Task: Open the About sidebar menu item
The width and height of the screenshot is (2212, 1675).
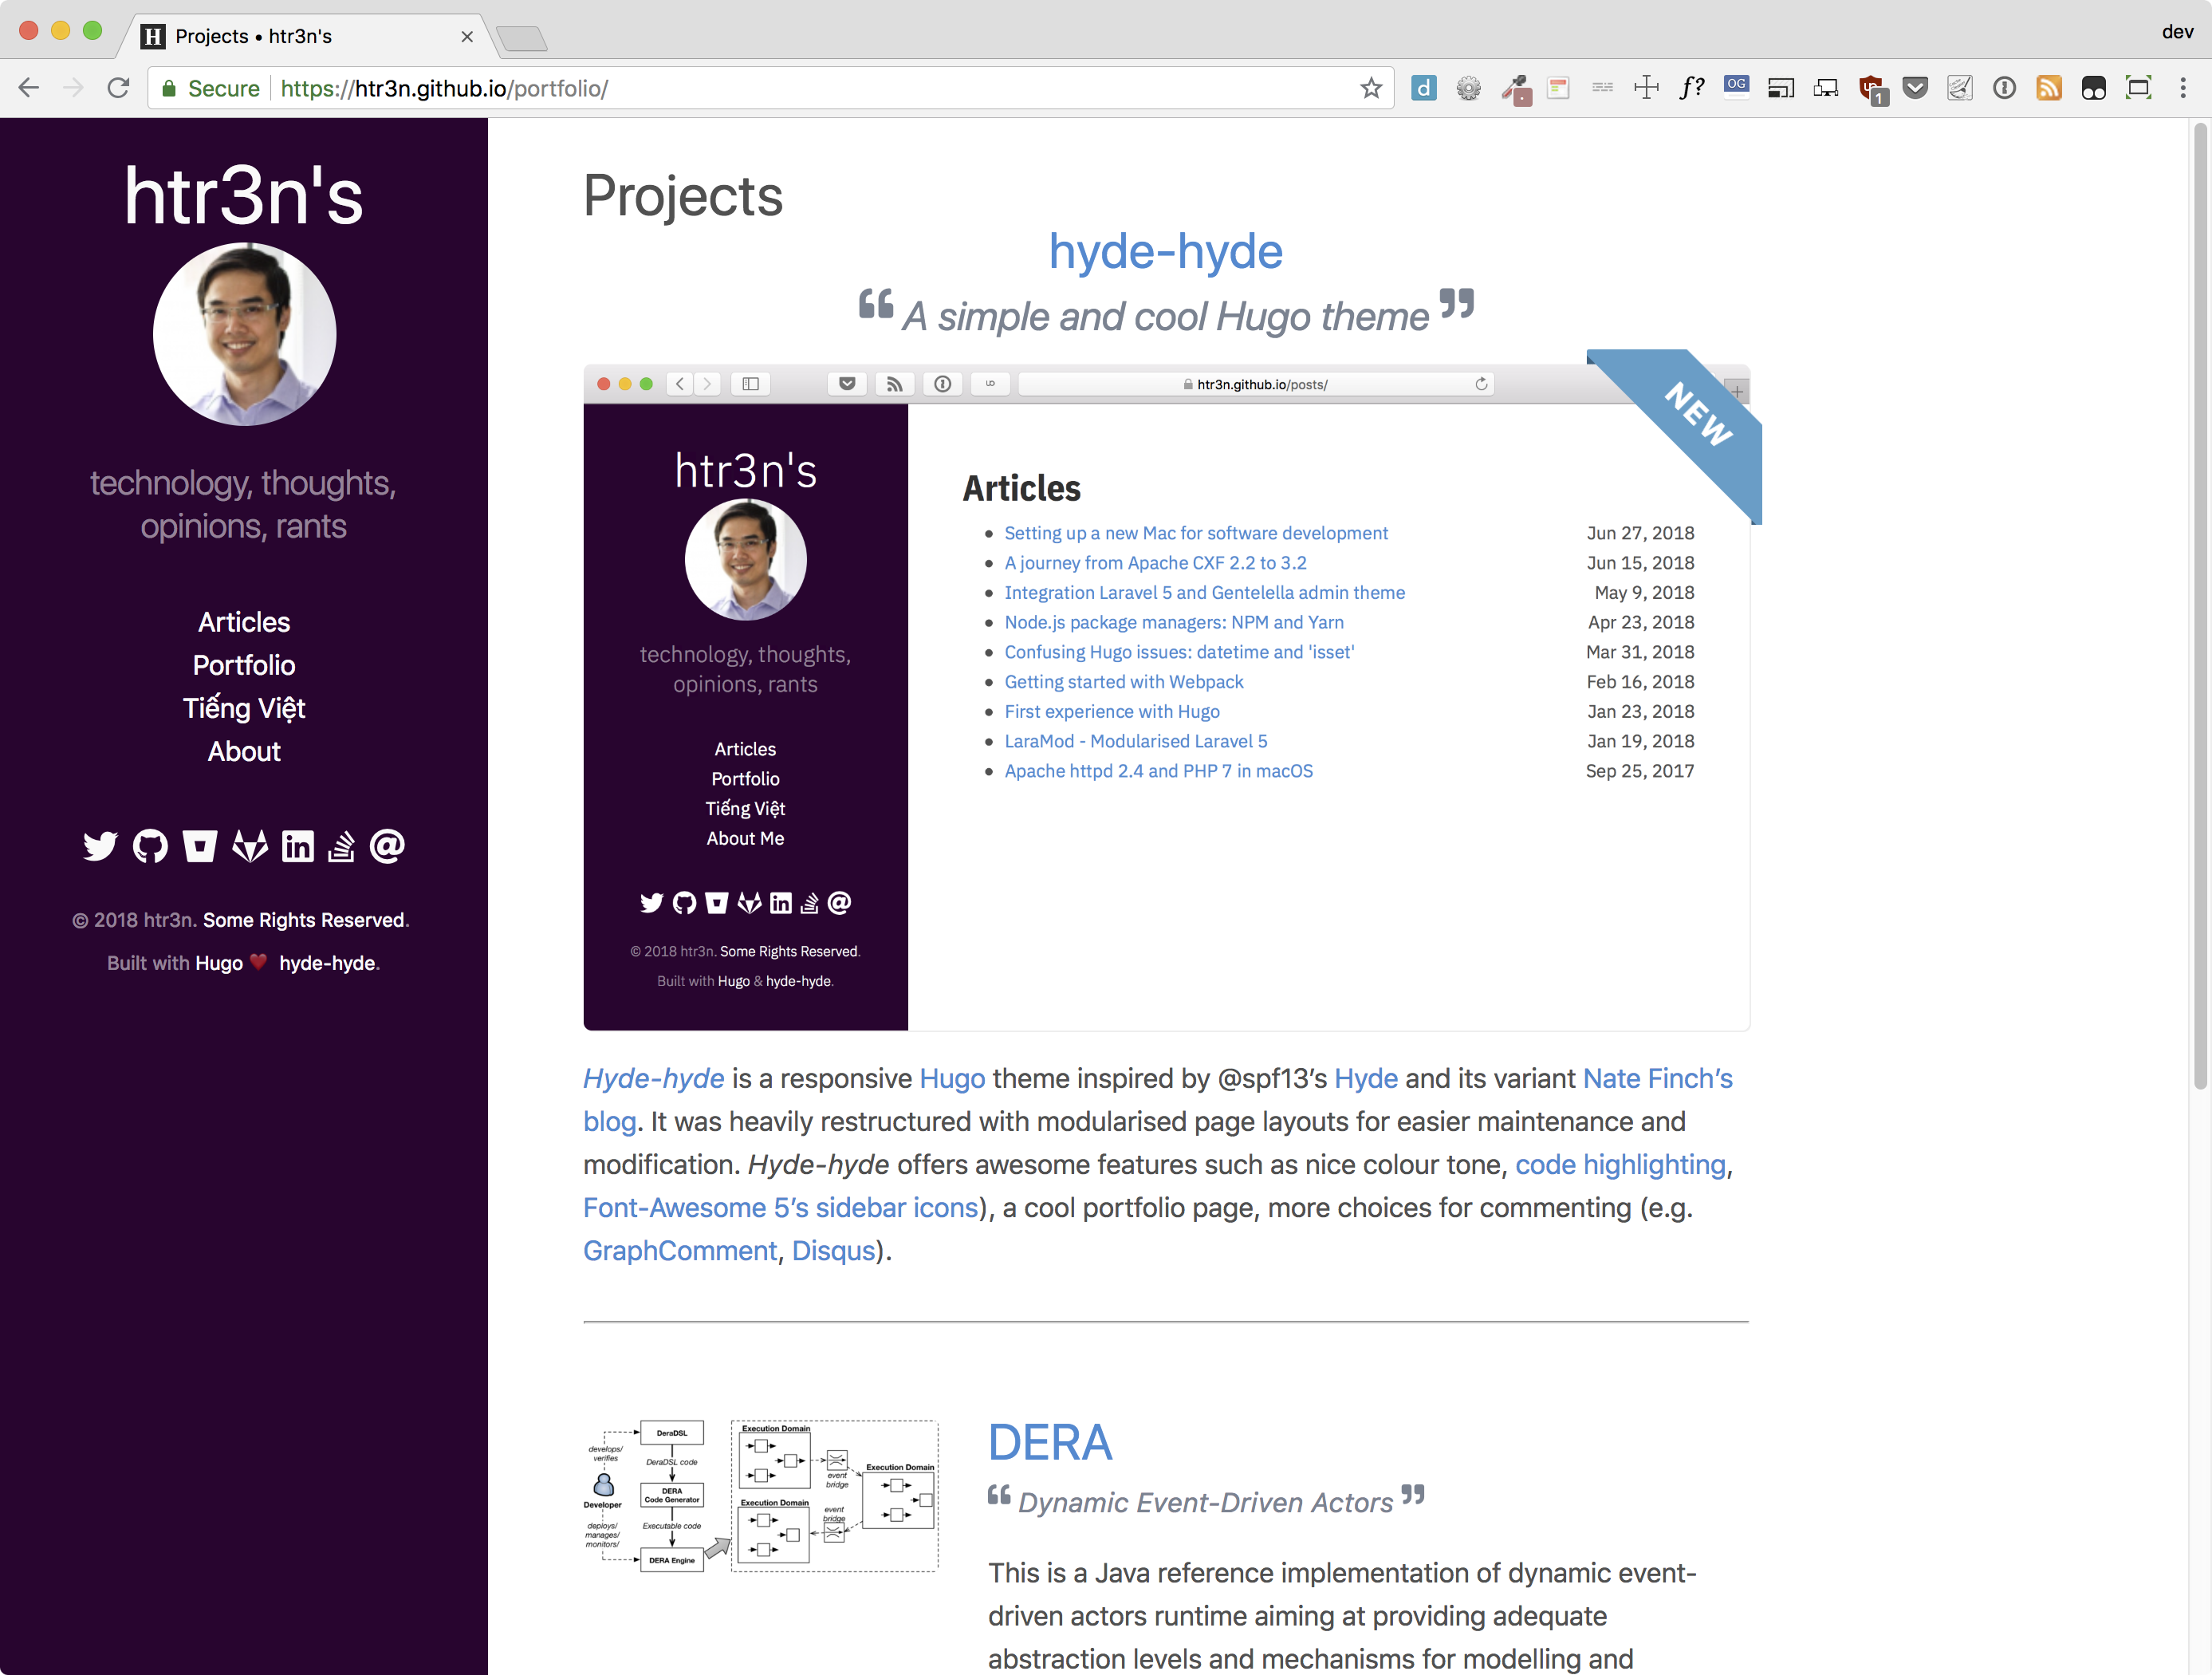Action: coord(244,751)
